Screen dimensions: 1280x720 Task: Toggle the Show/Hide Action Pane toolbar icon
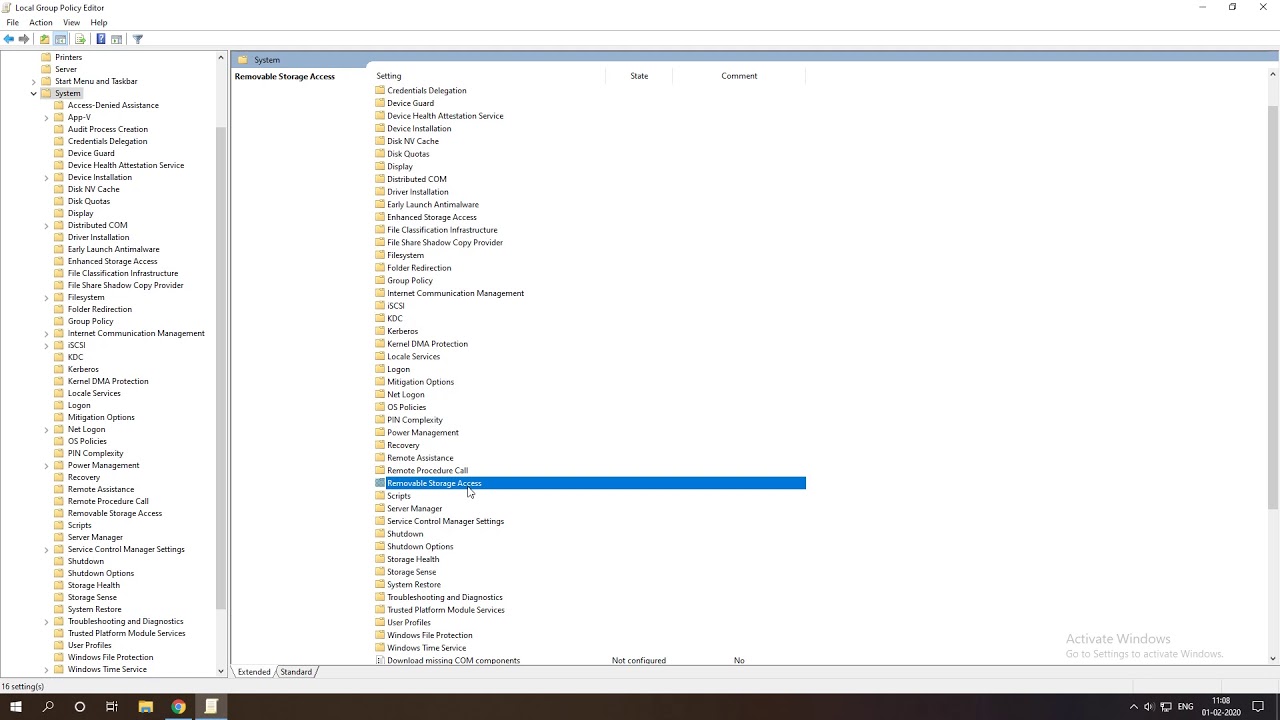coord(117,39)
